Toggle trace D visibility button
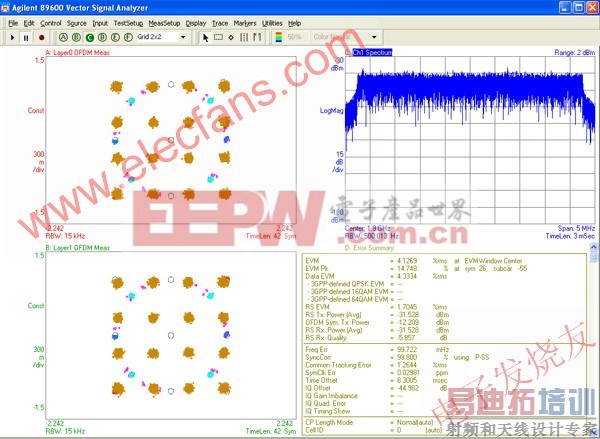This screenshot has height=439, width=600. (x=102, y=37)
